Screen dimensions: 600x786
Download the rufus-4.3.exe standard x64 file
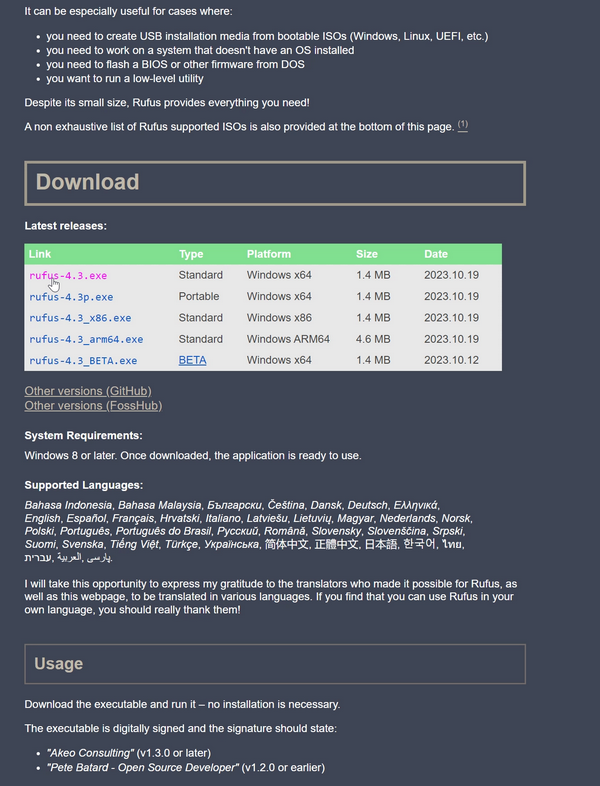[68, 275]
